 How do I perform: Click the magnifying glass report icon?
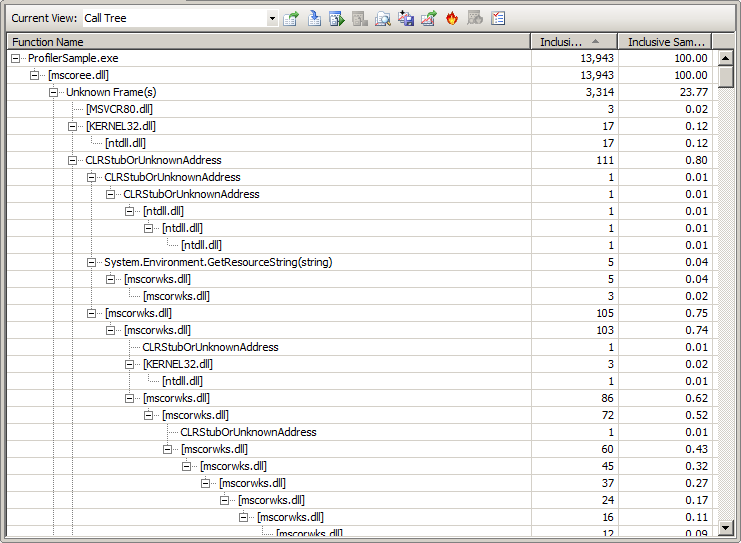point(383,18)
